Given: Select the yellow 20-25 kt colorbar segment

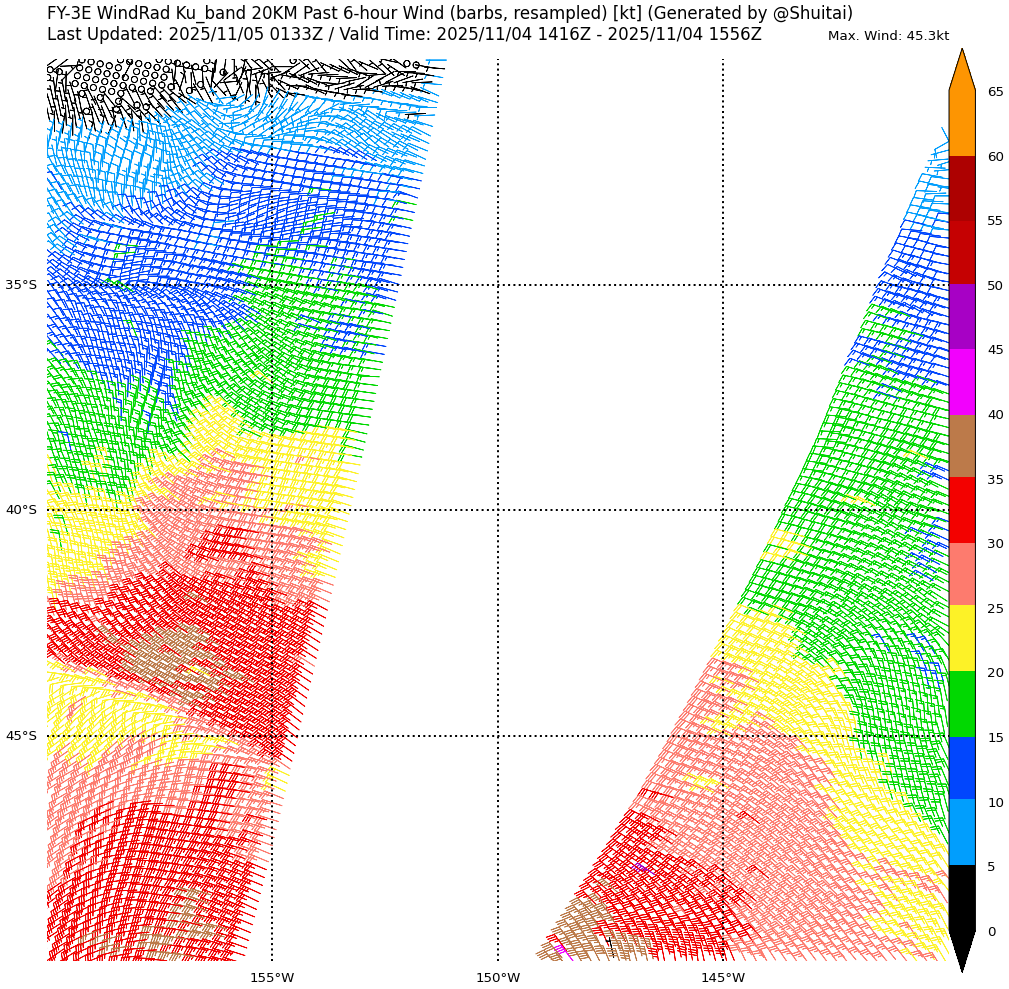Looking at the screenshot, I should click(961, 639).
